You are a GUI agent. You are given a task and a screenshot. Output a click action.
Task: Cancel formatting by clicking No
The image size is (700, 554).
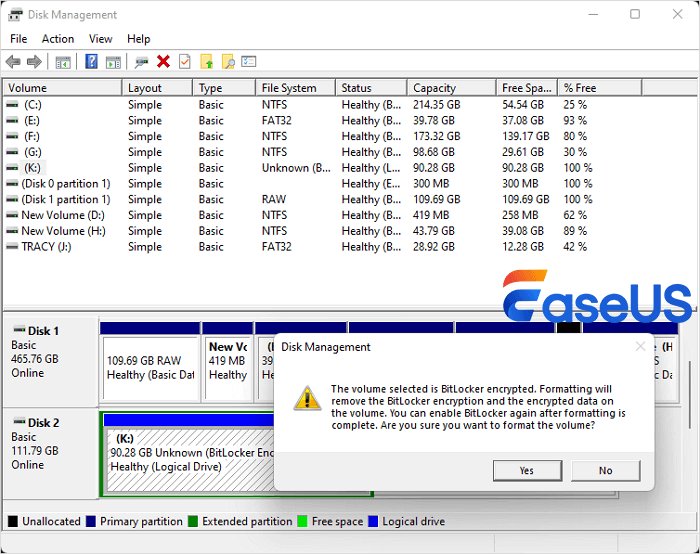[605, 470]
